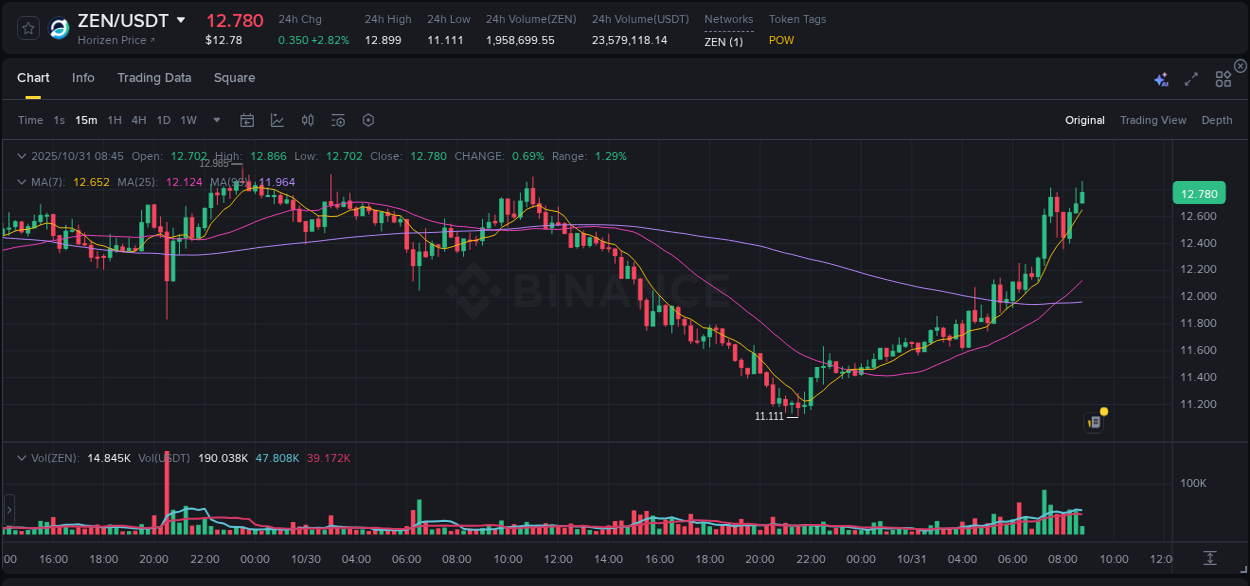Click the OHLC candle display icon
The height and width of the screenshot is (586, 1250).
(307, 120)
